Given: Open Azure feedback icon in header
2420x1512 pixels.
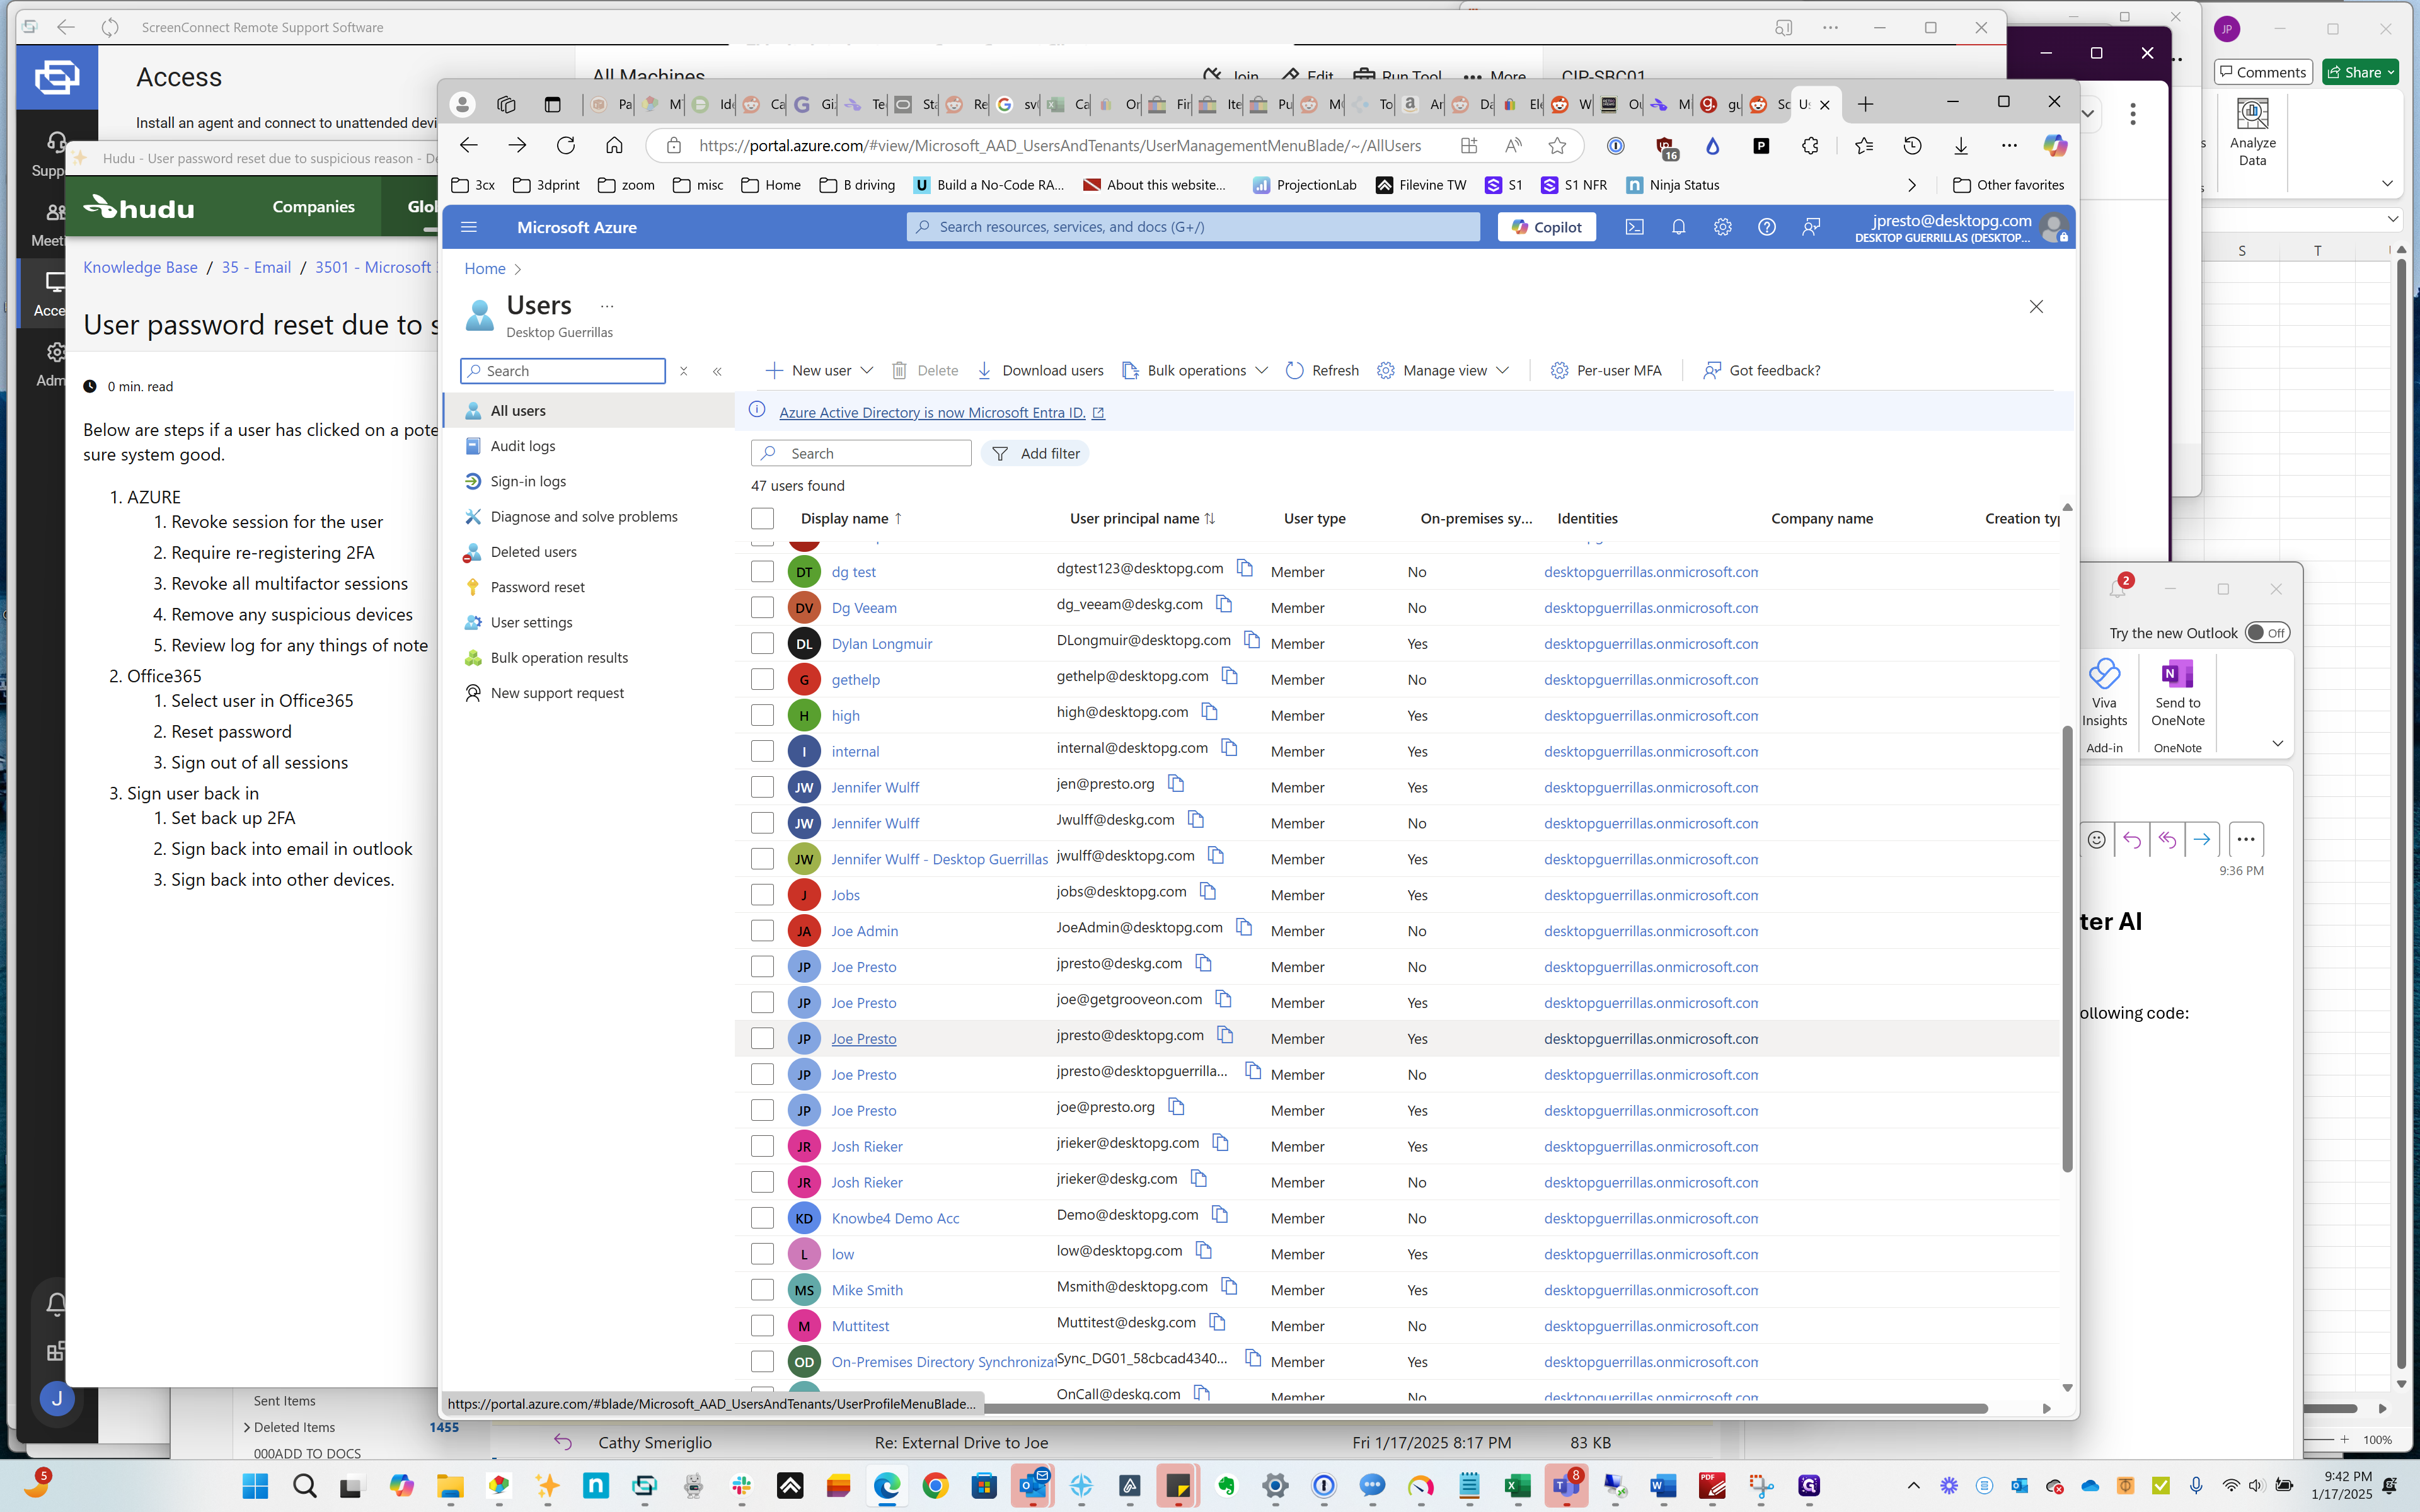Looking at the screenshot, I should (x=1811, y=227).
